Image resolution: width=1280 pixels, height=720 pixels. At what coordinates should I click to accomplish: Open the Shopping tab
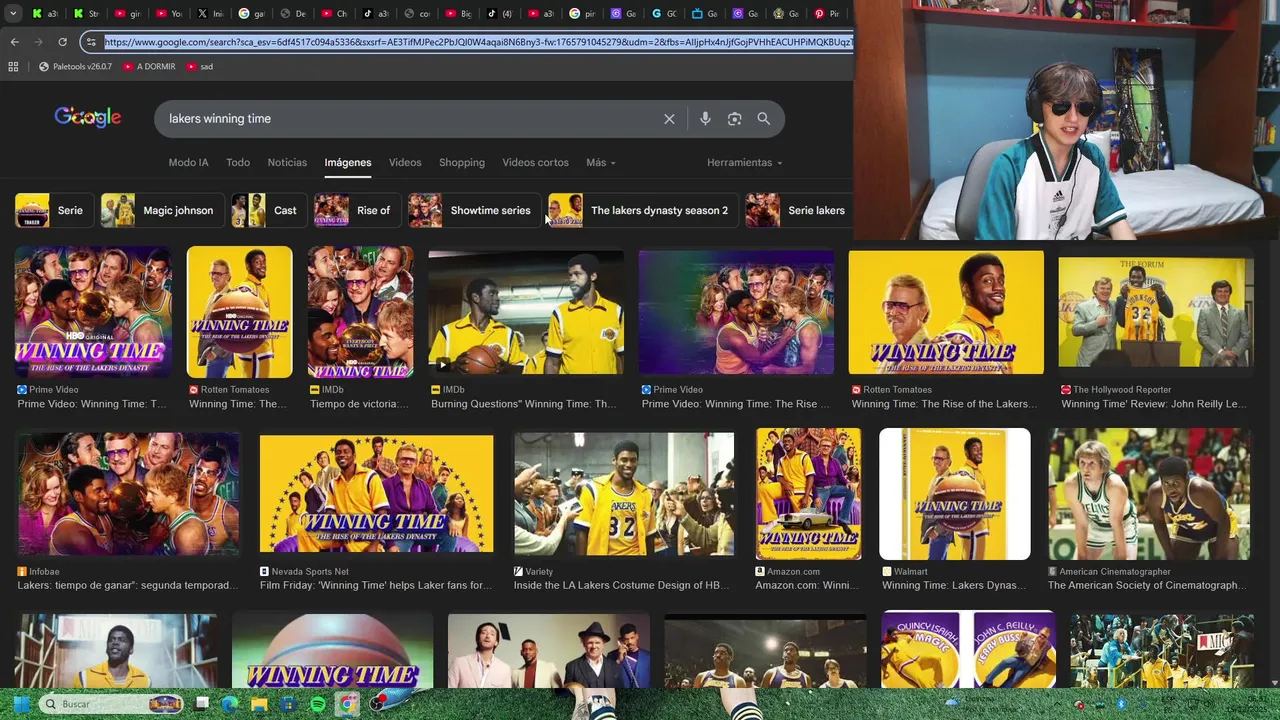coord(462,162)
